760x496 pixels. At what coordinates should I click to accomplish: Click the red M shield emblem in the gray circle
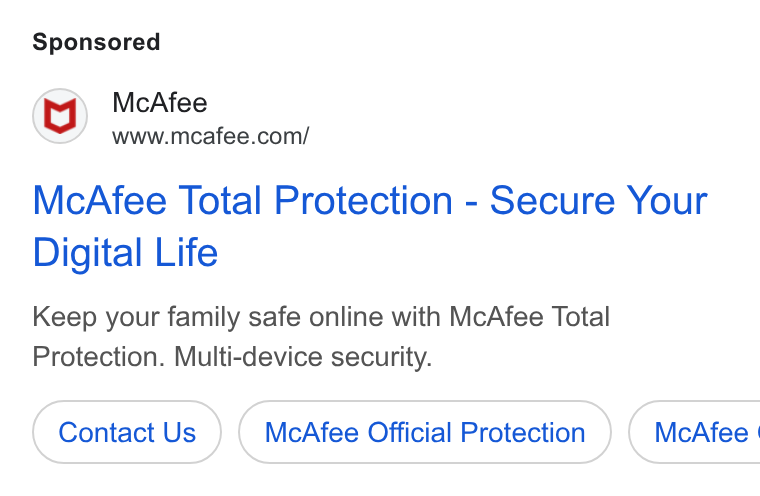60,116
